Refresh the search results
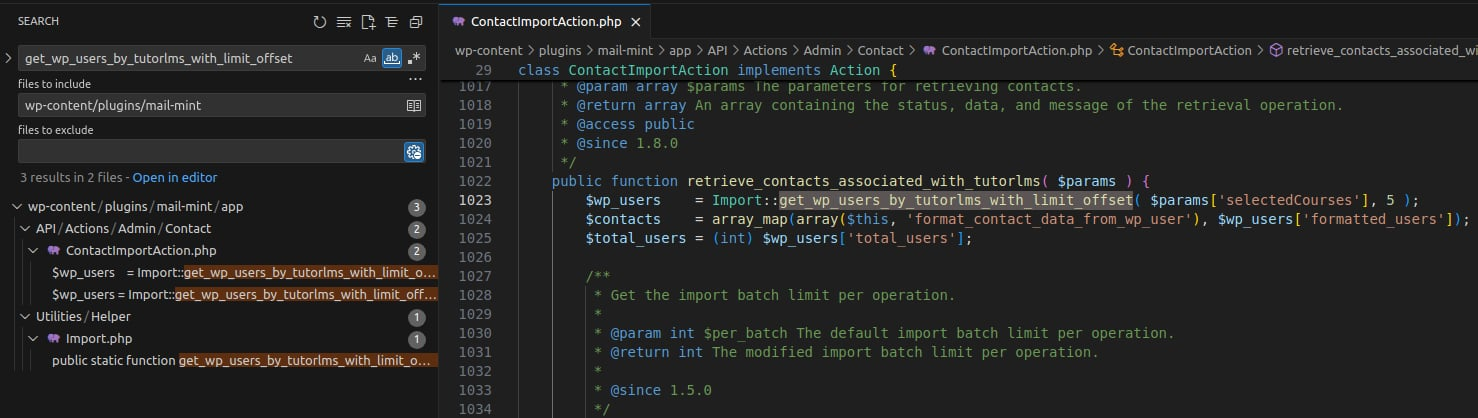This screenshot has height=418, width=1478. click(320, 21)
